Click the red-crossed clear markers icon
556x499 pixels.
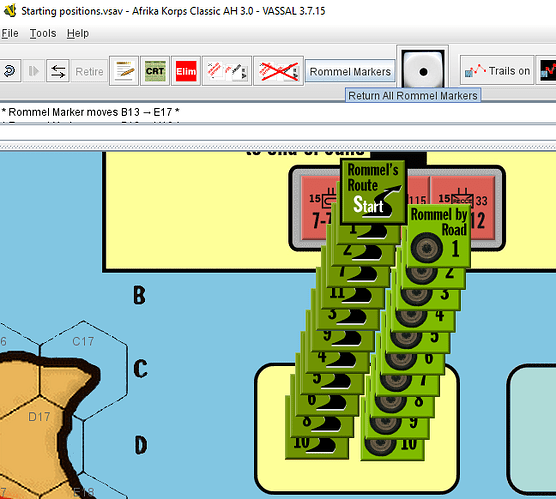click(x=278, y=71)
